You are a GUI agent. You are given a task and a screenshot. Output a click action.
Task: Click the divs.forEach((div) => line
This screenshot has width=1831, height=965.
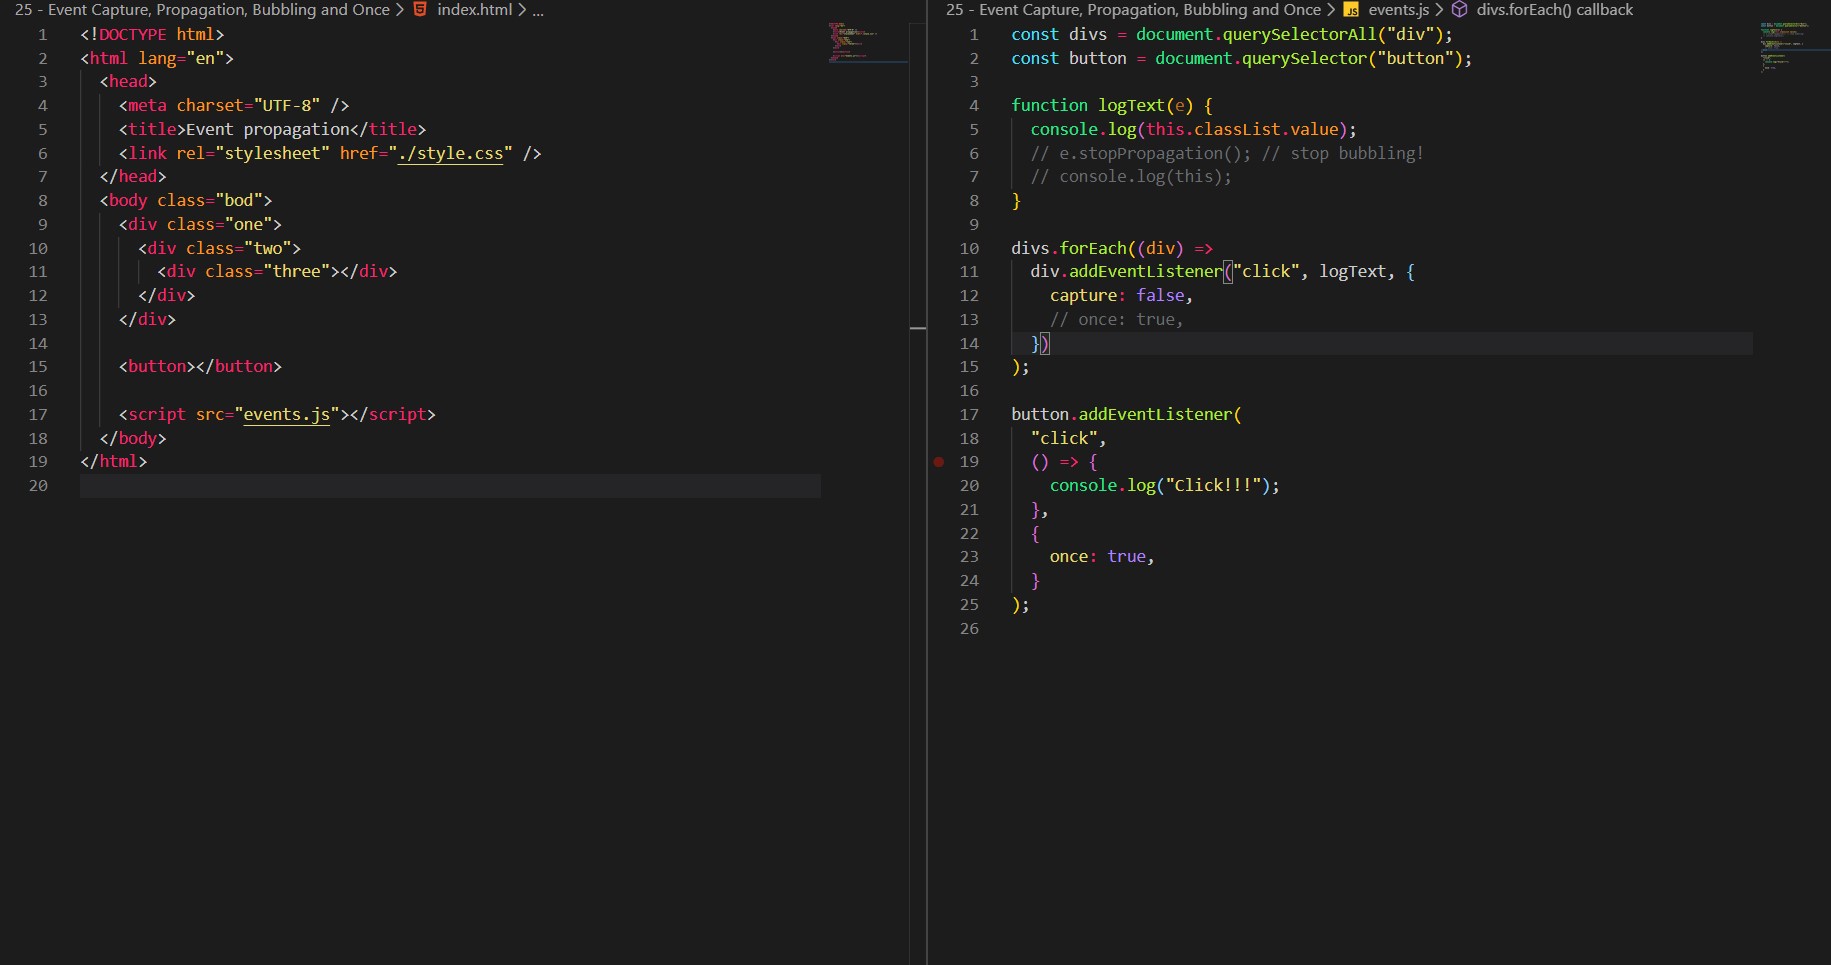pos(1112,248)
